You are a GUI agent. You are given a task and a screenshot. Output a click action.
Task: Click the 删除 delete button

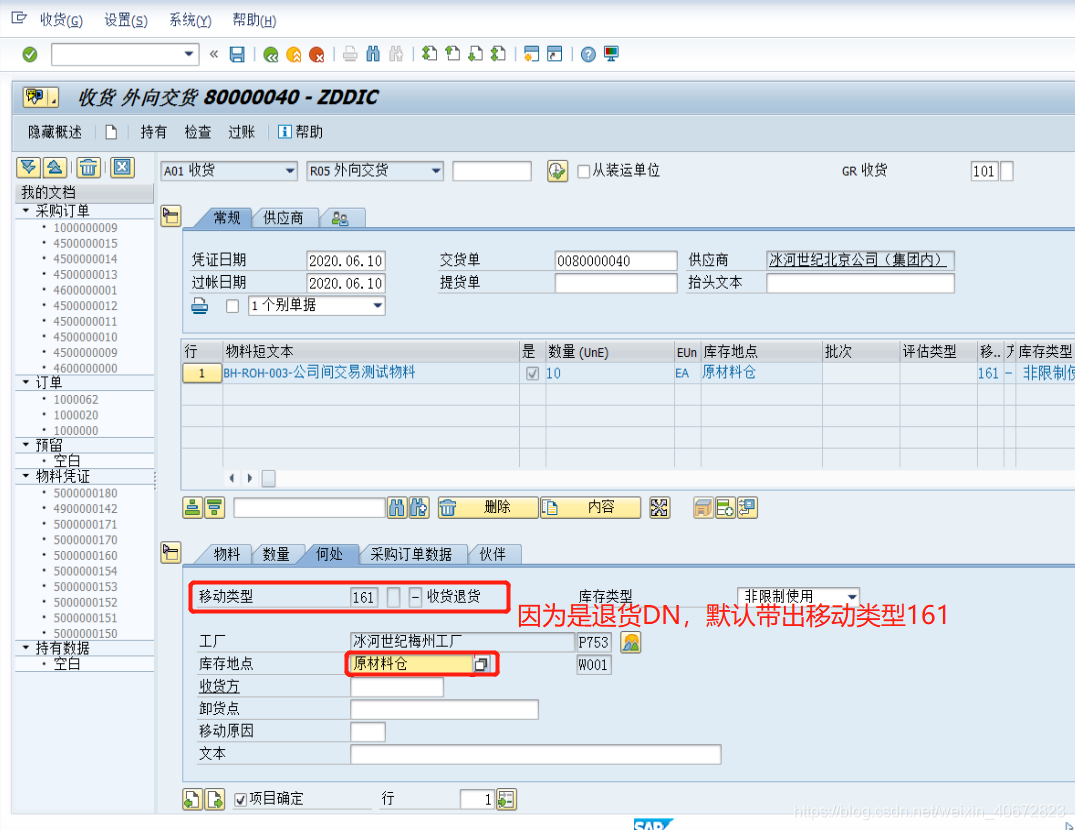pos(487,508)
